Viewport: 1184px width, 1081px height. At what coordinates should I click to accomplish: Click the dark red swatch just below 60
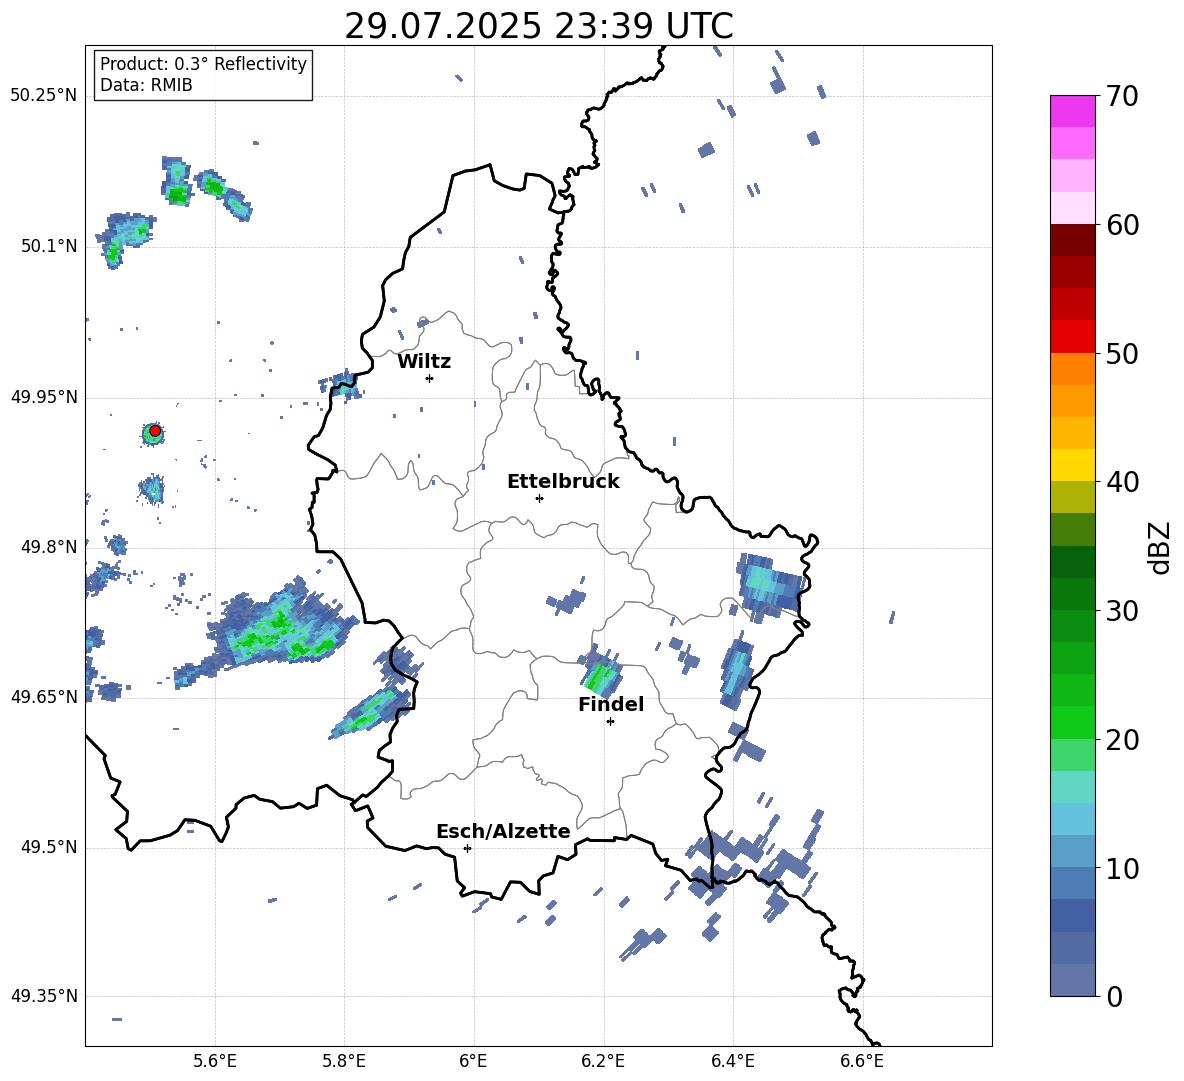(1072, 240)
